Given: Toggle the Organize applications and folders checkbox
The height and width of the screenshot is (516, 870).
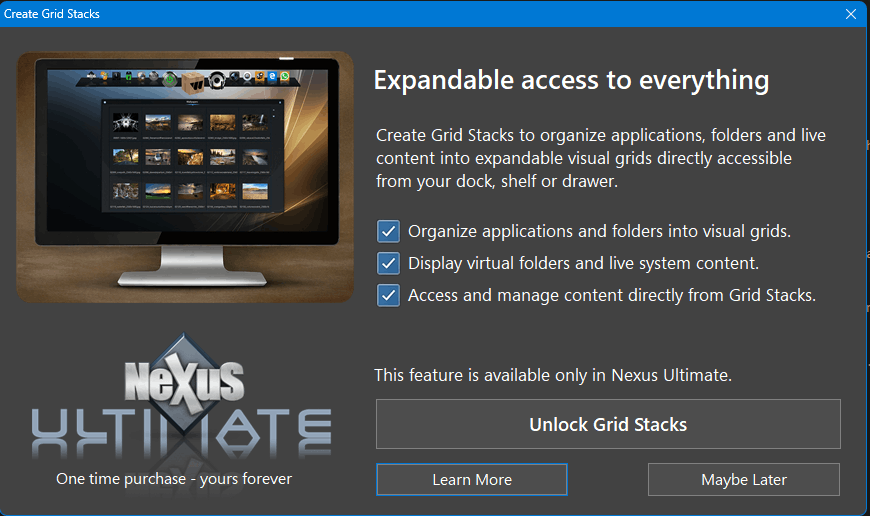Looking at the screenshot, I should tap(388, 232).
